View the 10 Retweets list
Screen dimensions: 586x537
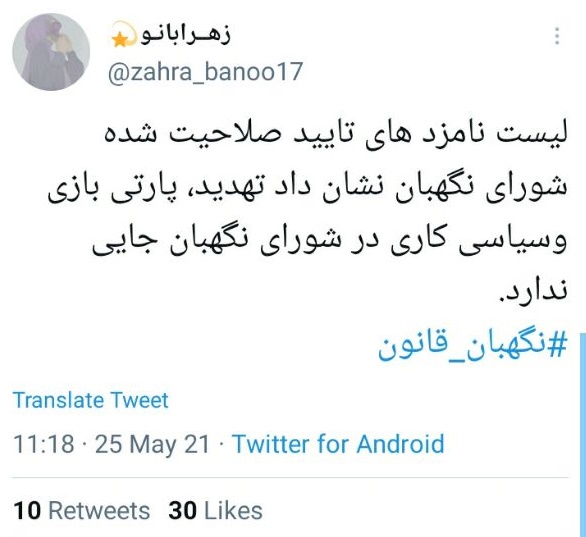(82, 510)
